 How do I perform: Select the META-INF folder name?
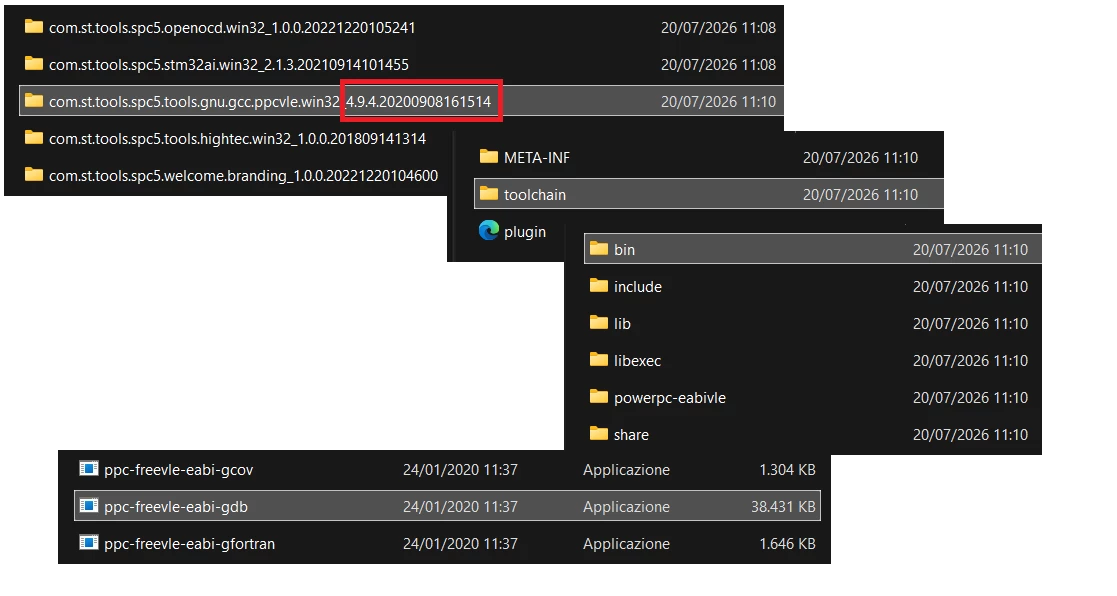537,158
